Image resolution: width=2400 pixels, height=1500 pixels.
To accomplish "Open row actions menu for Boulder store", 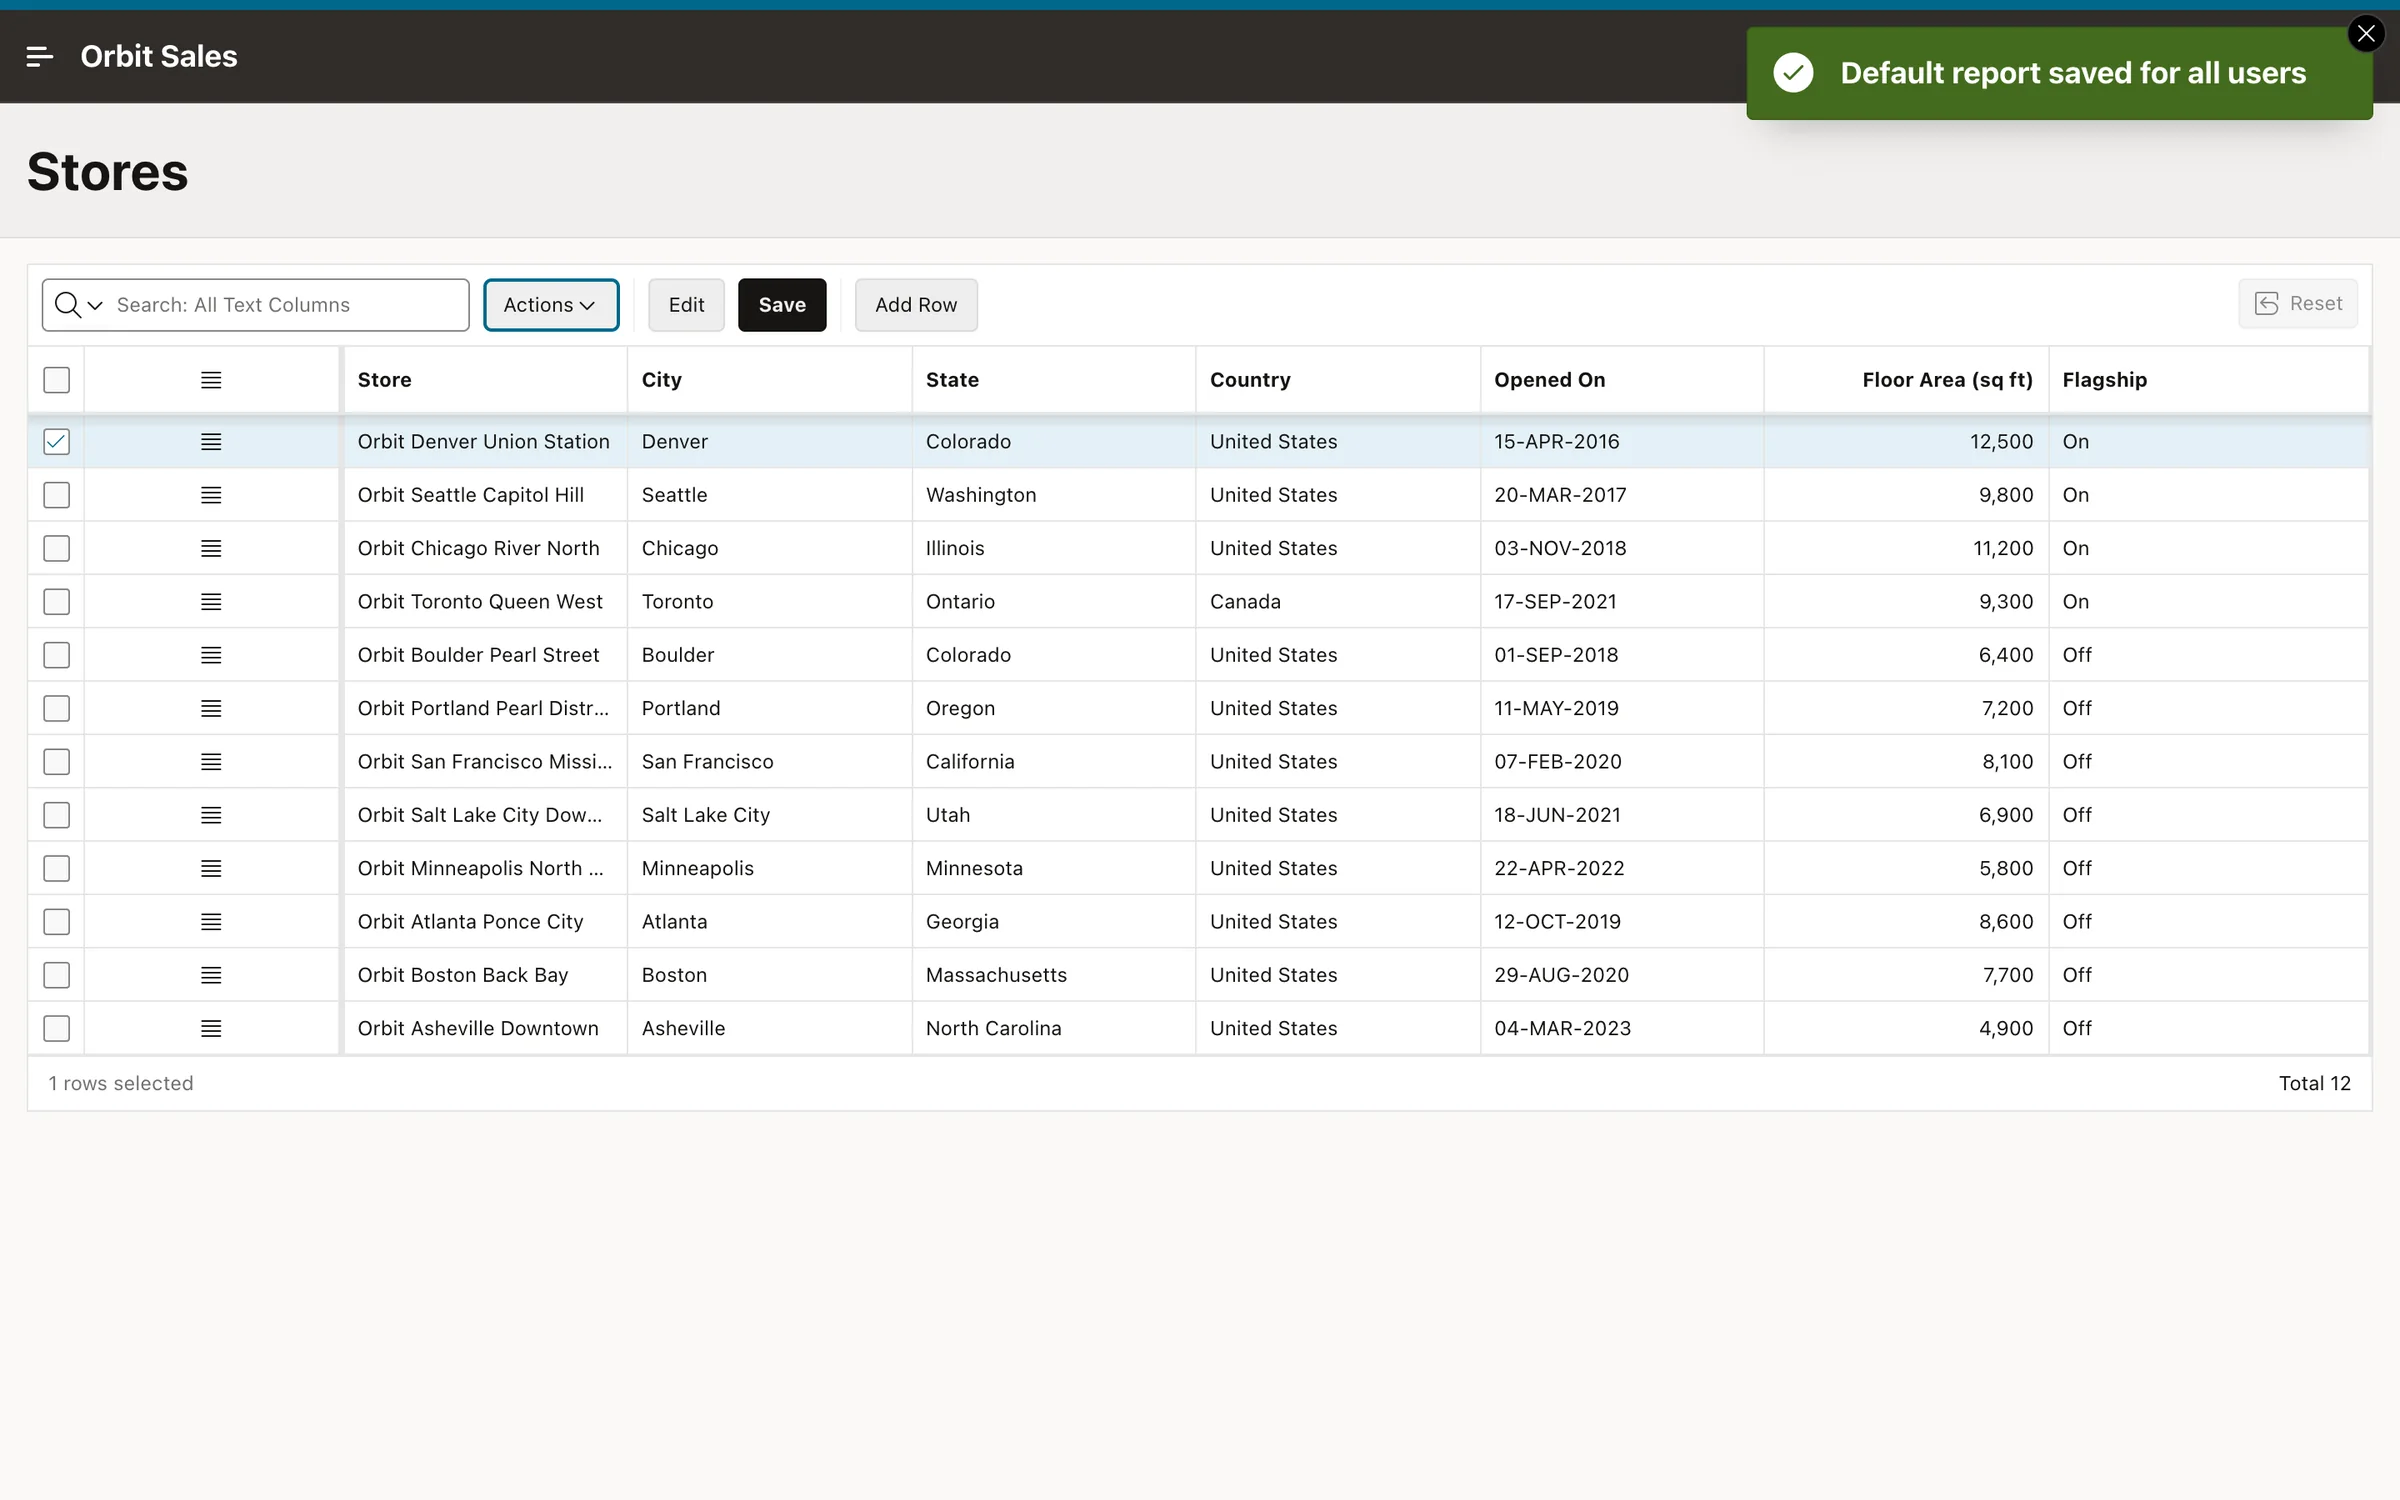I will (x=211, y=655).
